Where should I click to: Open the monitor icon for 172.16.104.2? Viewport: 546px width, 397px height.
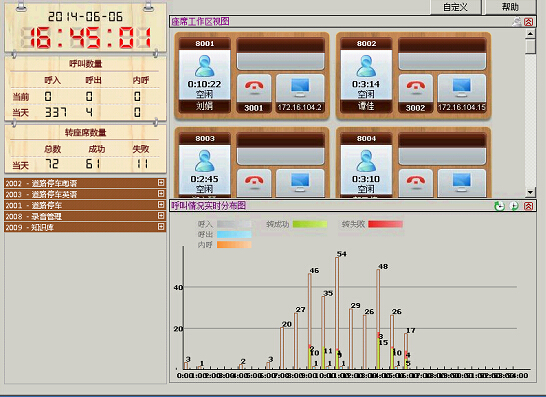point(300,87)
